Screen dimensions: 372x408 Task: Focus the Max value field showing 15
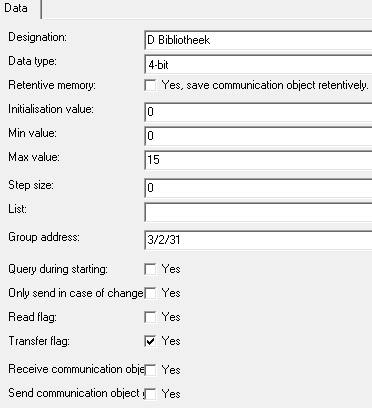tap(258, 160)
